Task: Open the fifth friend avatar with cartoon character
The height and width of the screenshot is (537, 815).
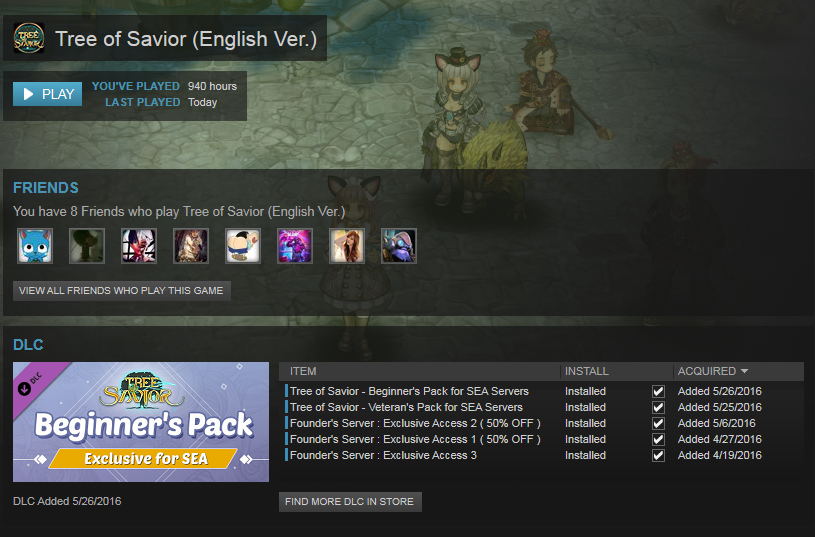Action: pos(243,246)
